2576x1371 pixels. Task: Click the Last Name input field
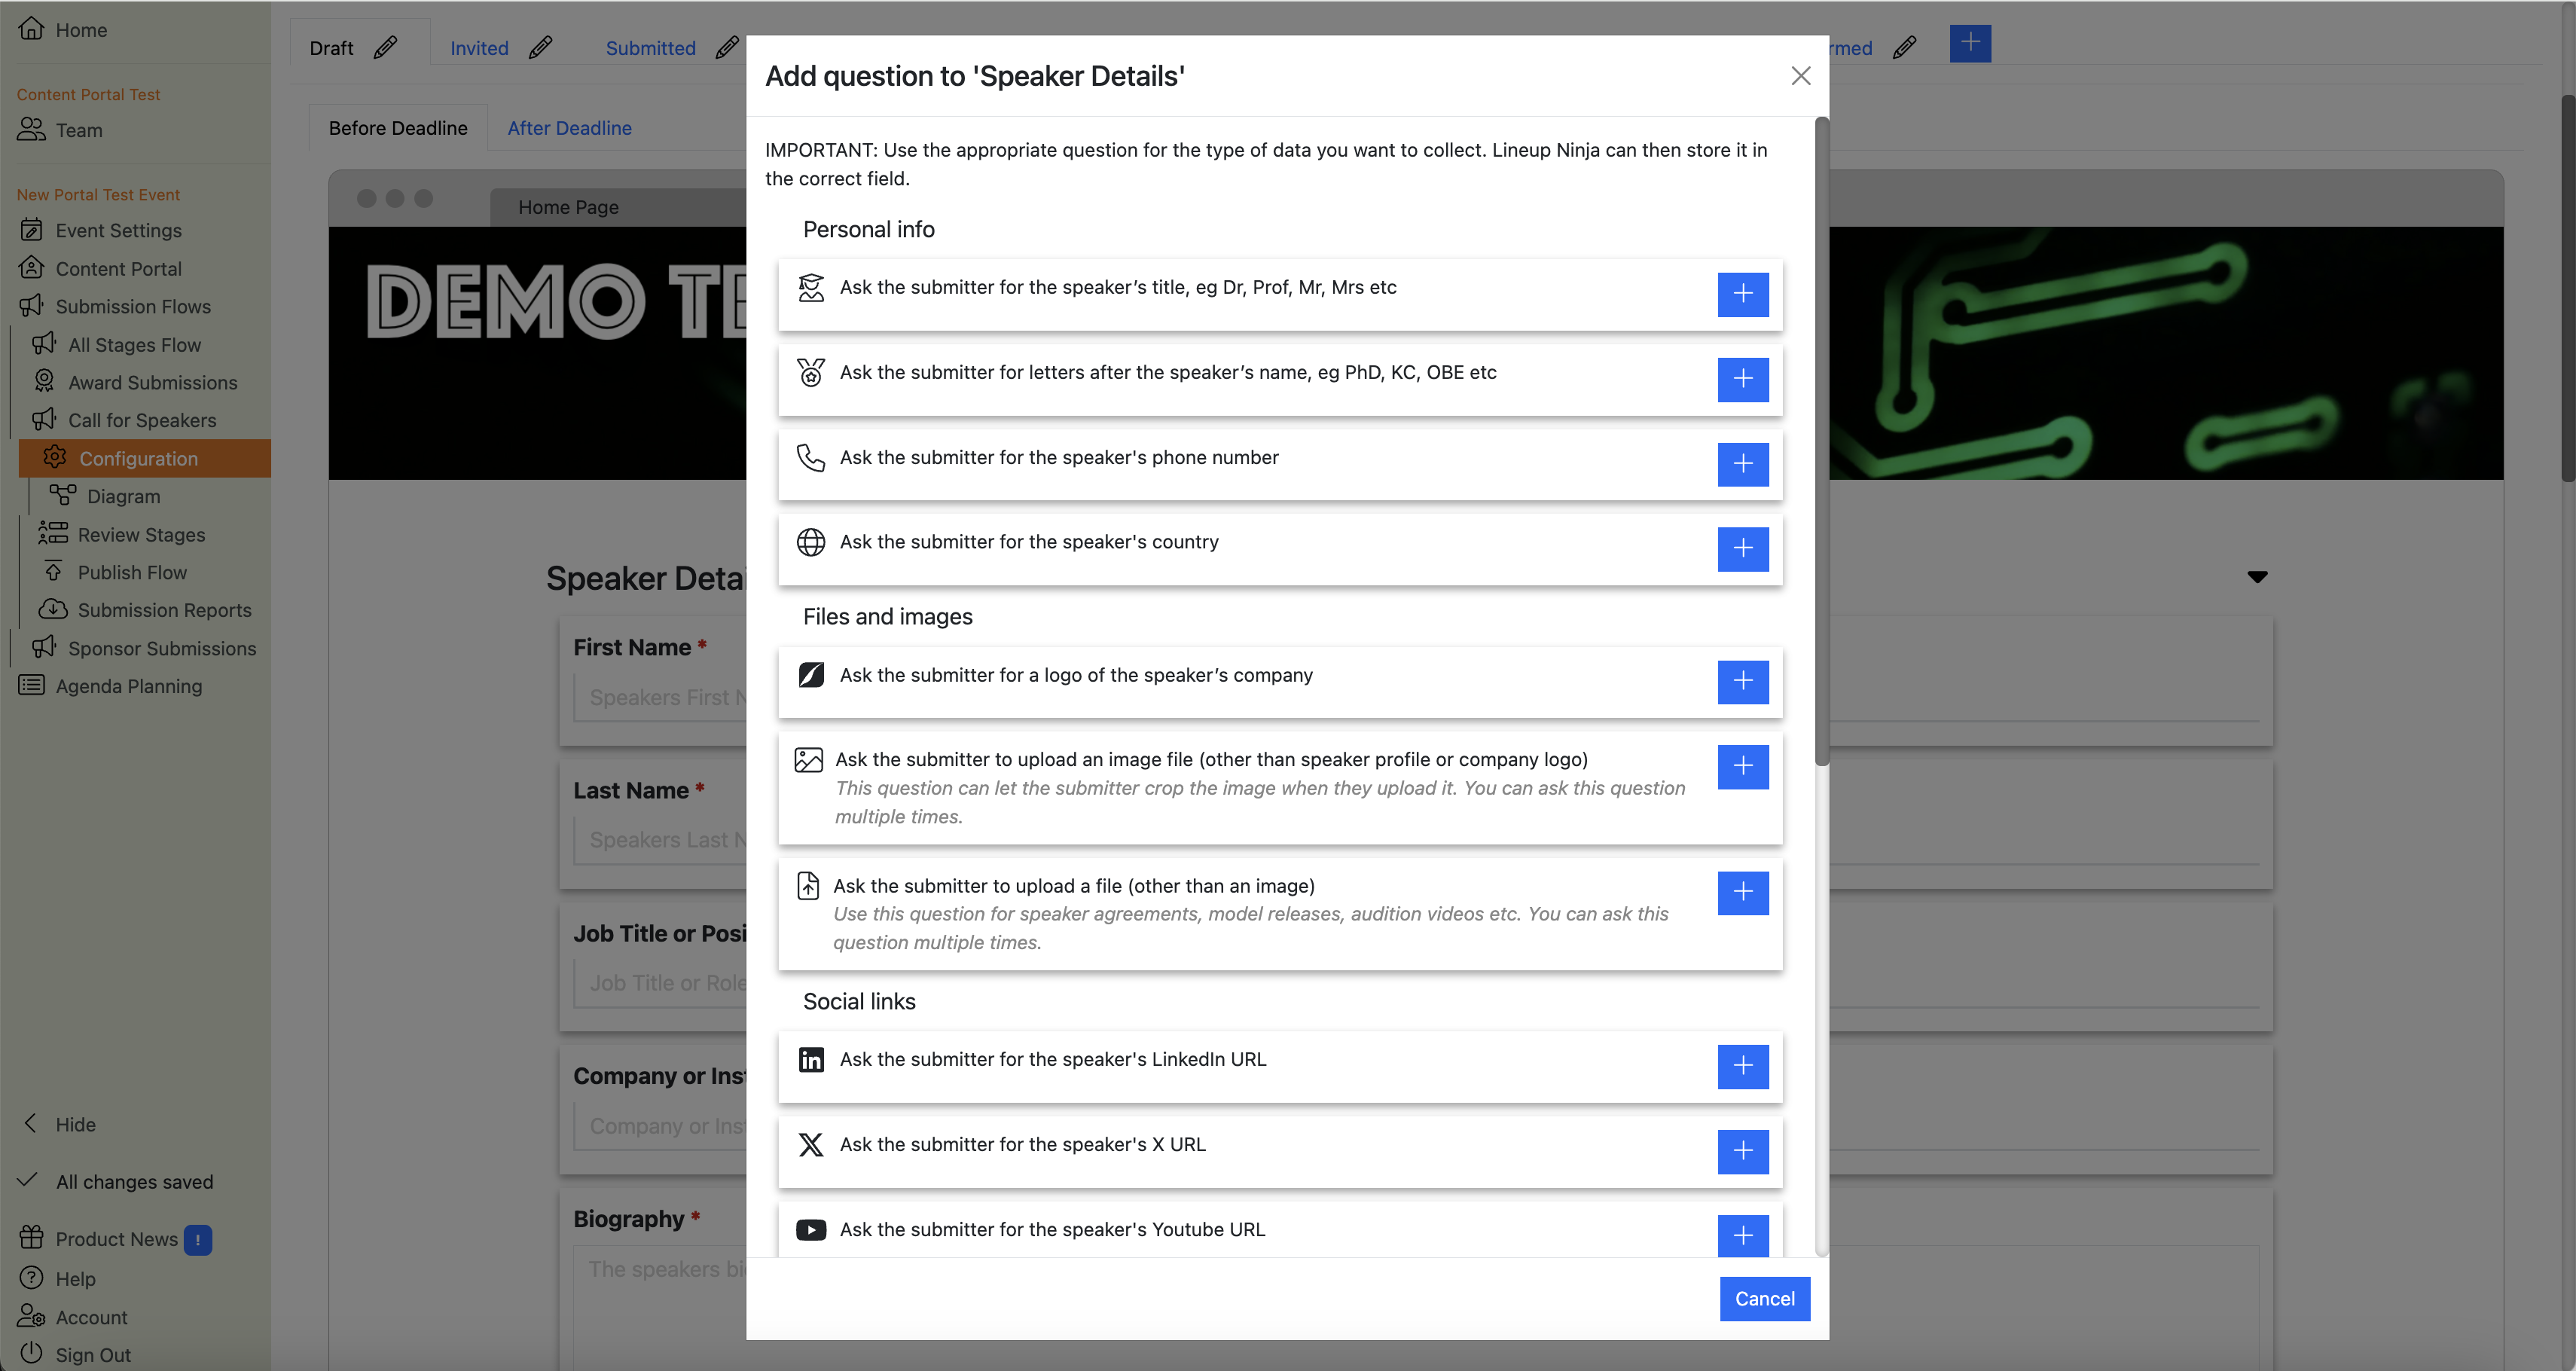pos(660,840)
